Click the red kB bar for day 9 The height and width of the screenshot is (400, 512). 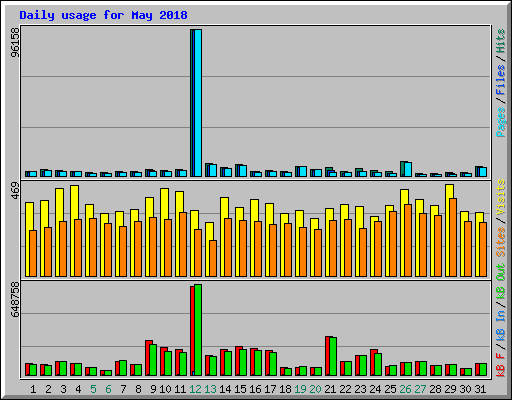click(x=147, y=358)
